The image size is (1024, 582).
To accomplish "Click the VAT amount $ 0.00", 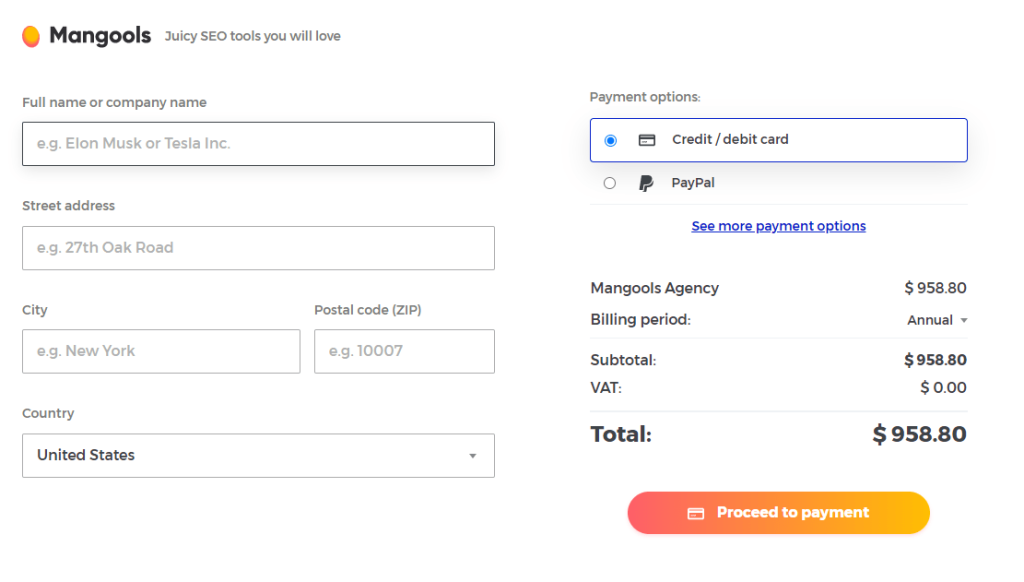I will click(x=944, y=388).
